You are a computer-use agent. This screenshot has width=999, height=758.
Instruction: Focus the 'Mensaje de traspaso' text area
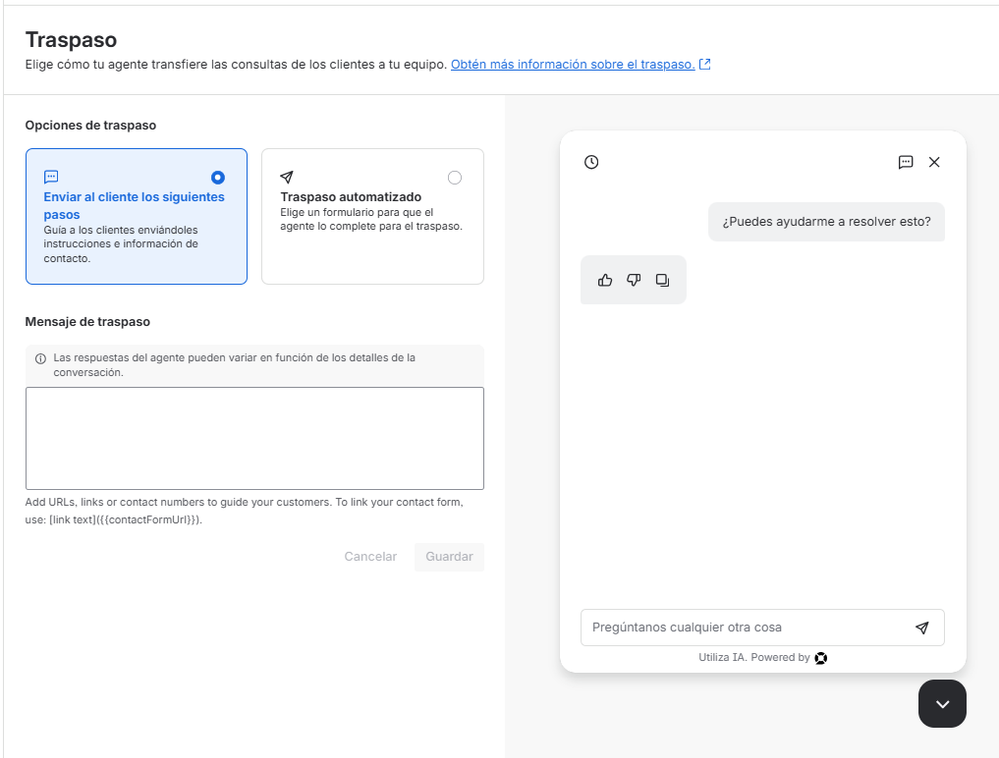point(255,438)
